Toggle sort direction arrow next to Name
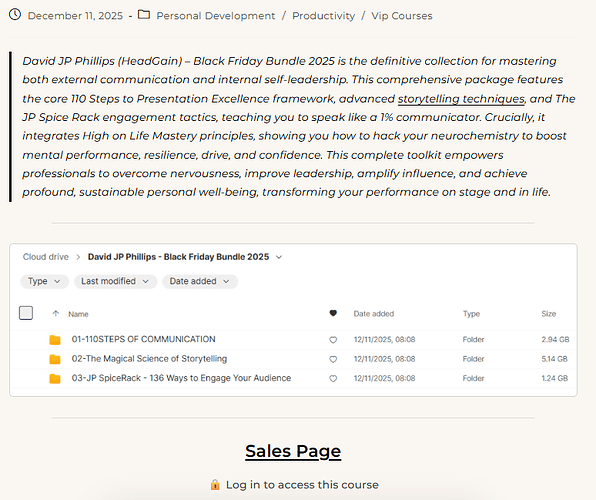Image resolution: width=596 pixels, height=500 pixels. coord(55,313)
